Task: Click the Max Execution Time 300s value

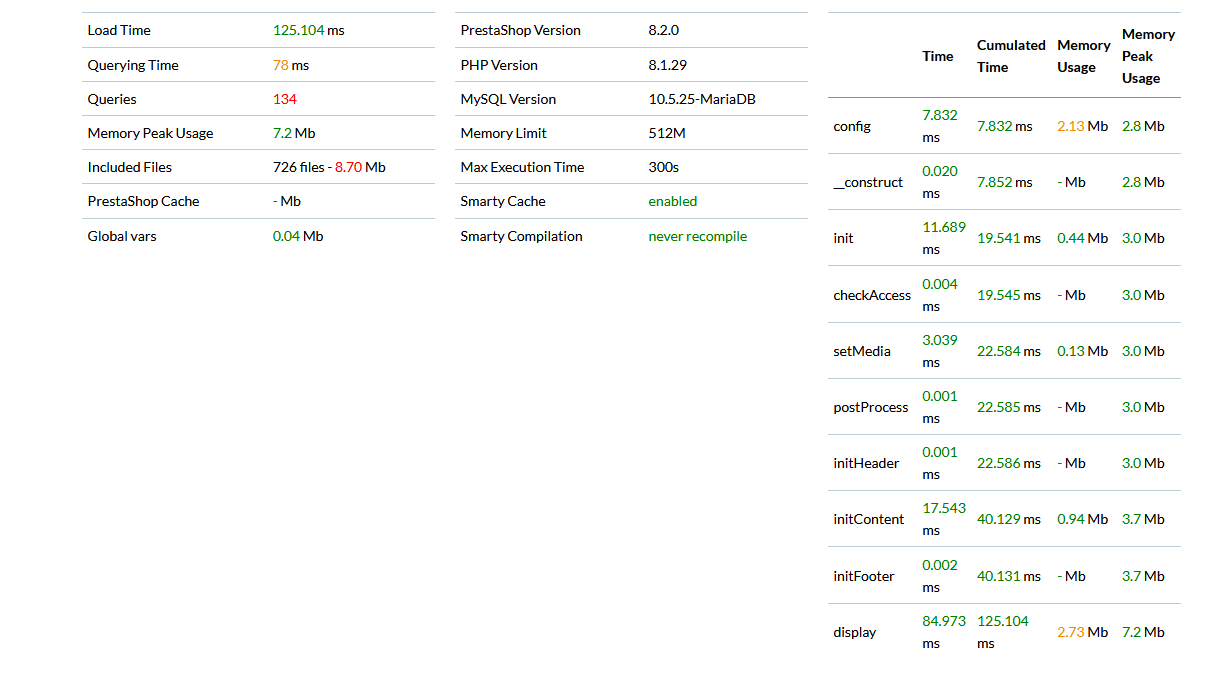Action: click(663, 167)
